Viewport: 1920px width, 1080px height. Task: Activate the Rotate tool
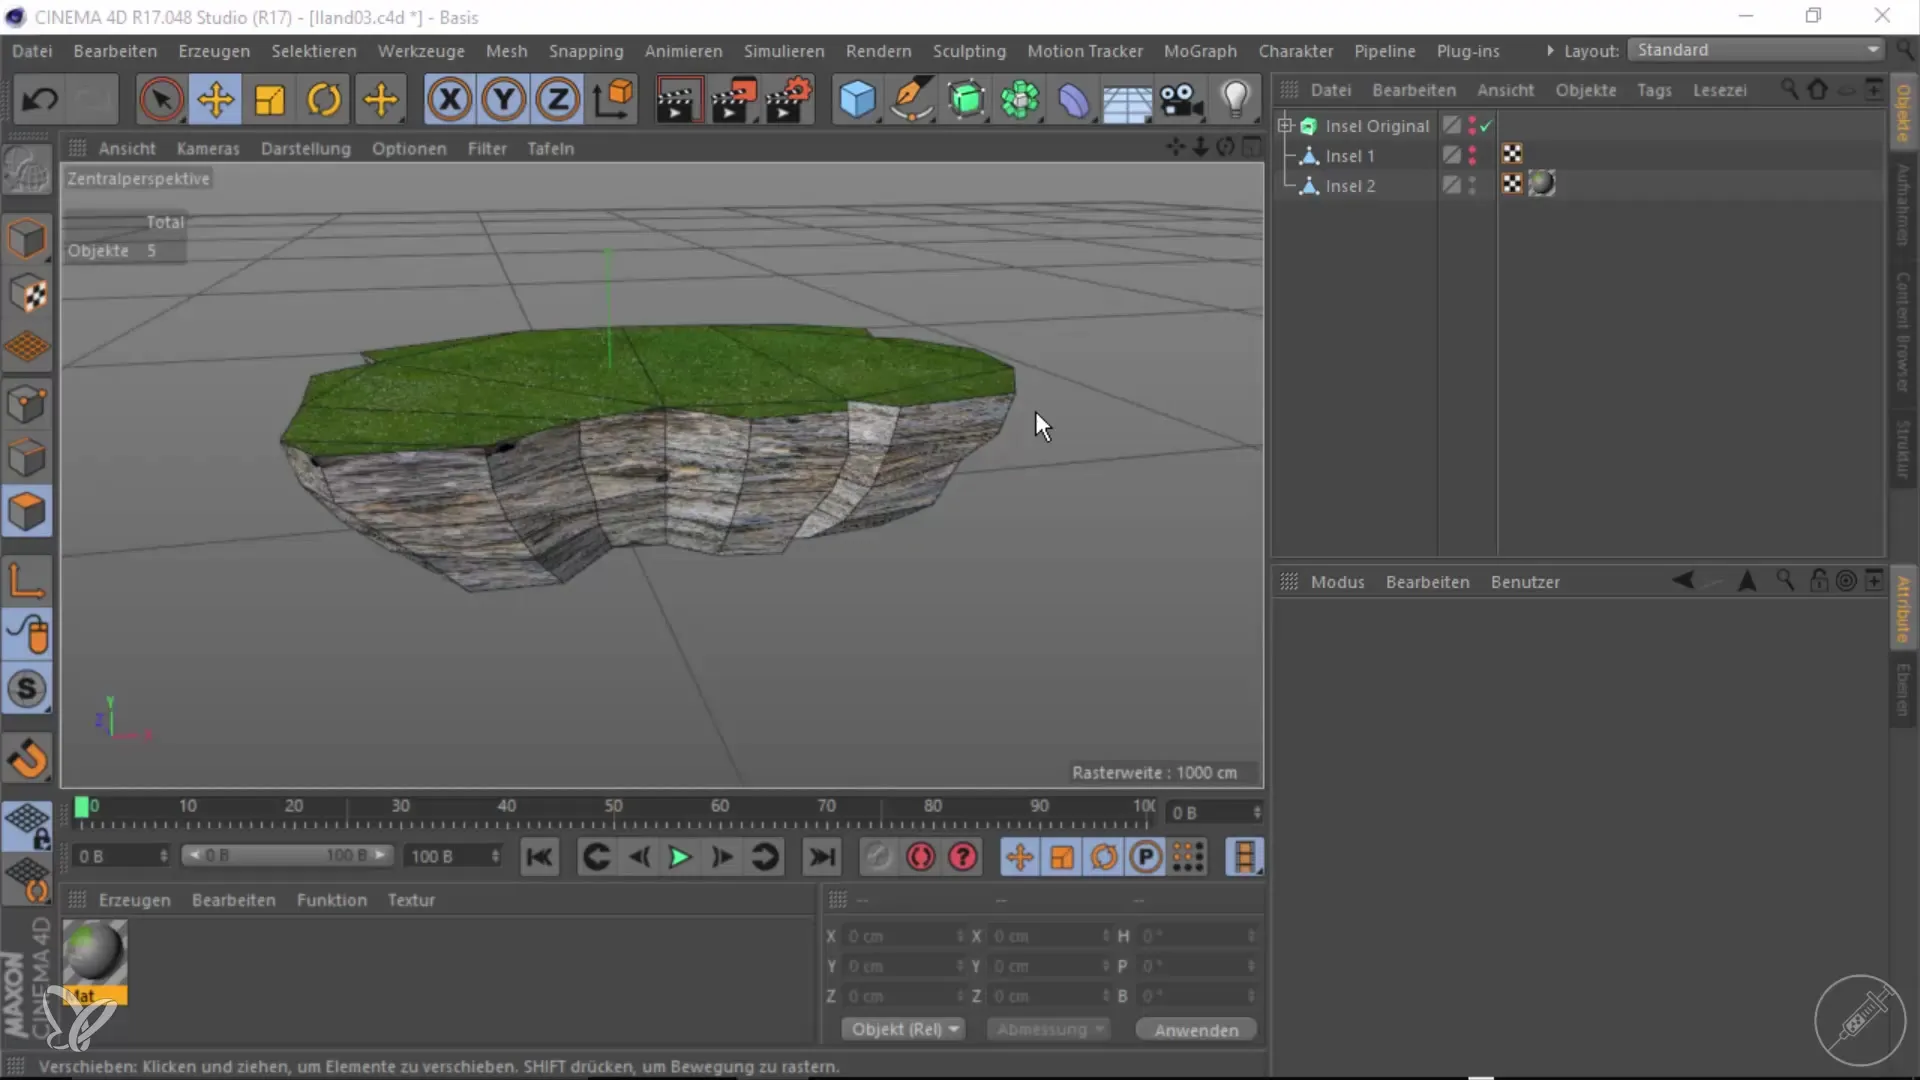pyautogui.click(x=324, y=99)
